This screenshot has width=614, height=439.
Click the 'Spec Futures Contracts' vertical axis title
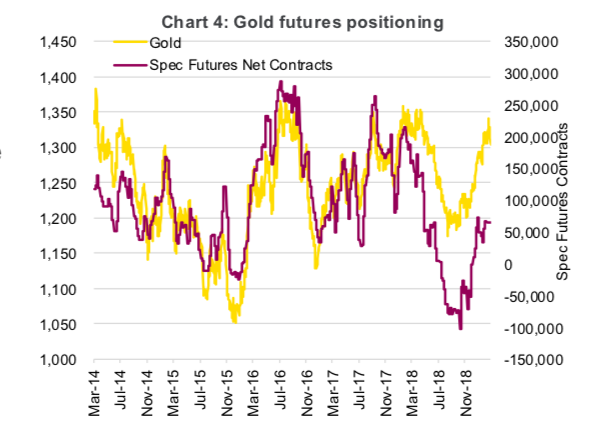(562, 202)
